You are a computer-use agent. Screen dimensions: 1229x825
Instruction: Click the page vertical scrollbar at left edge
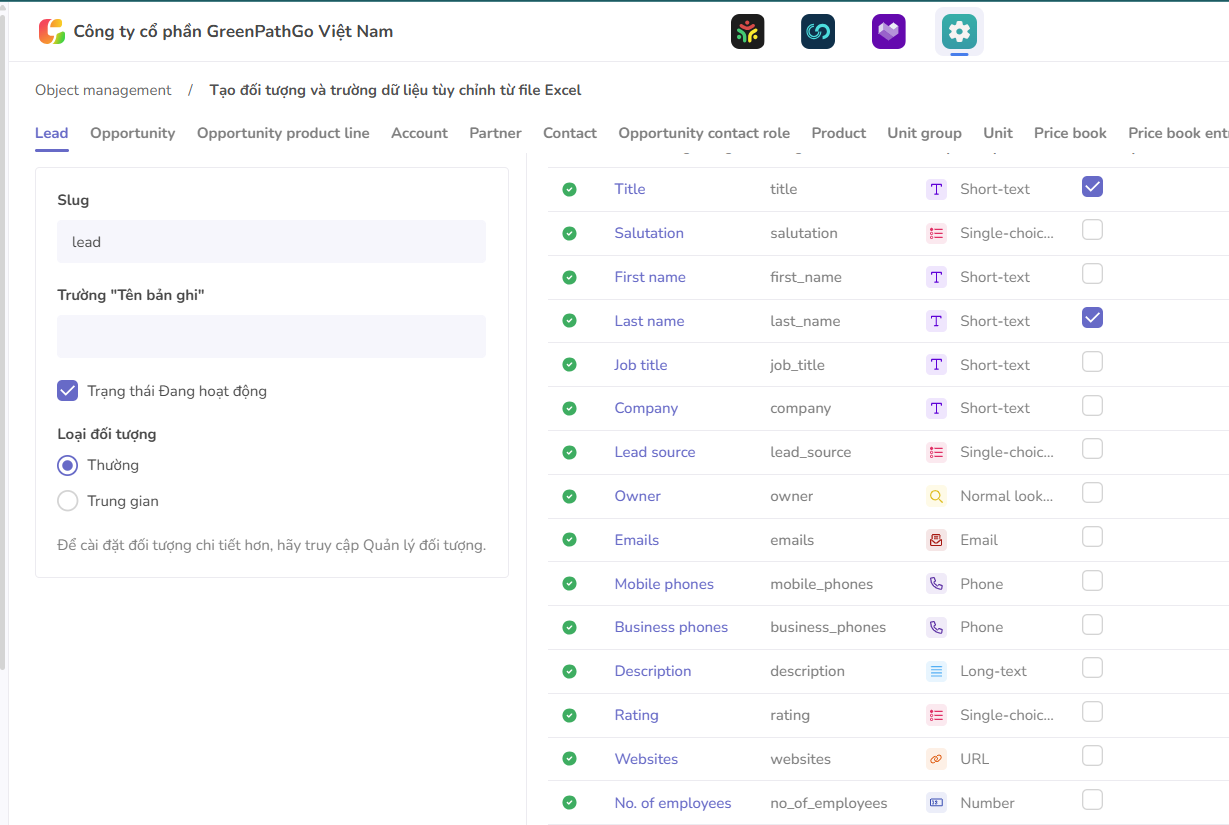3,340
